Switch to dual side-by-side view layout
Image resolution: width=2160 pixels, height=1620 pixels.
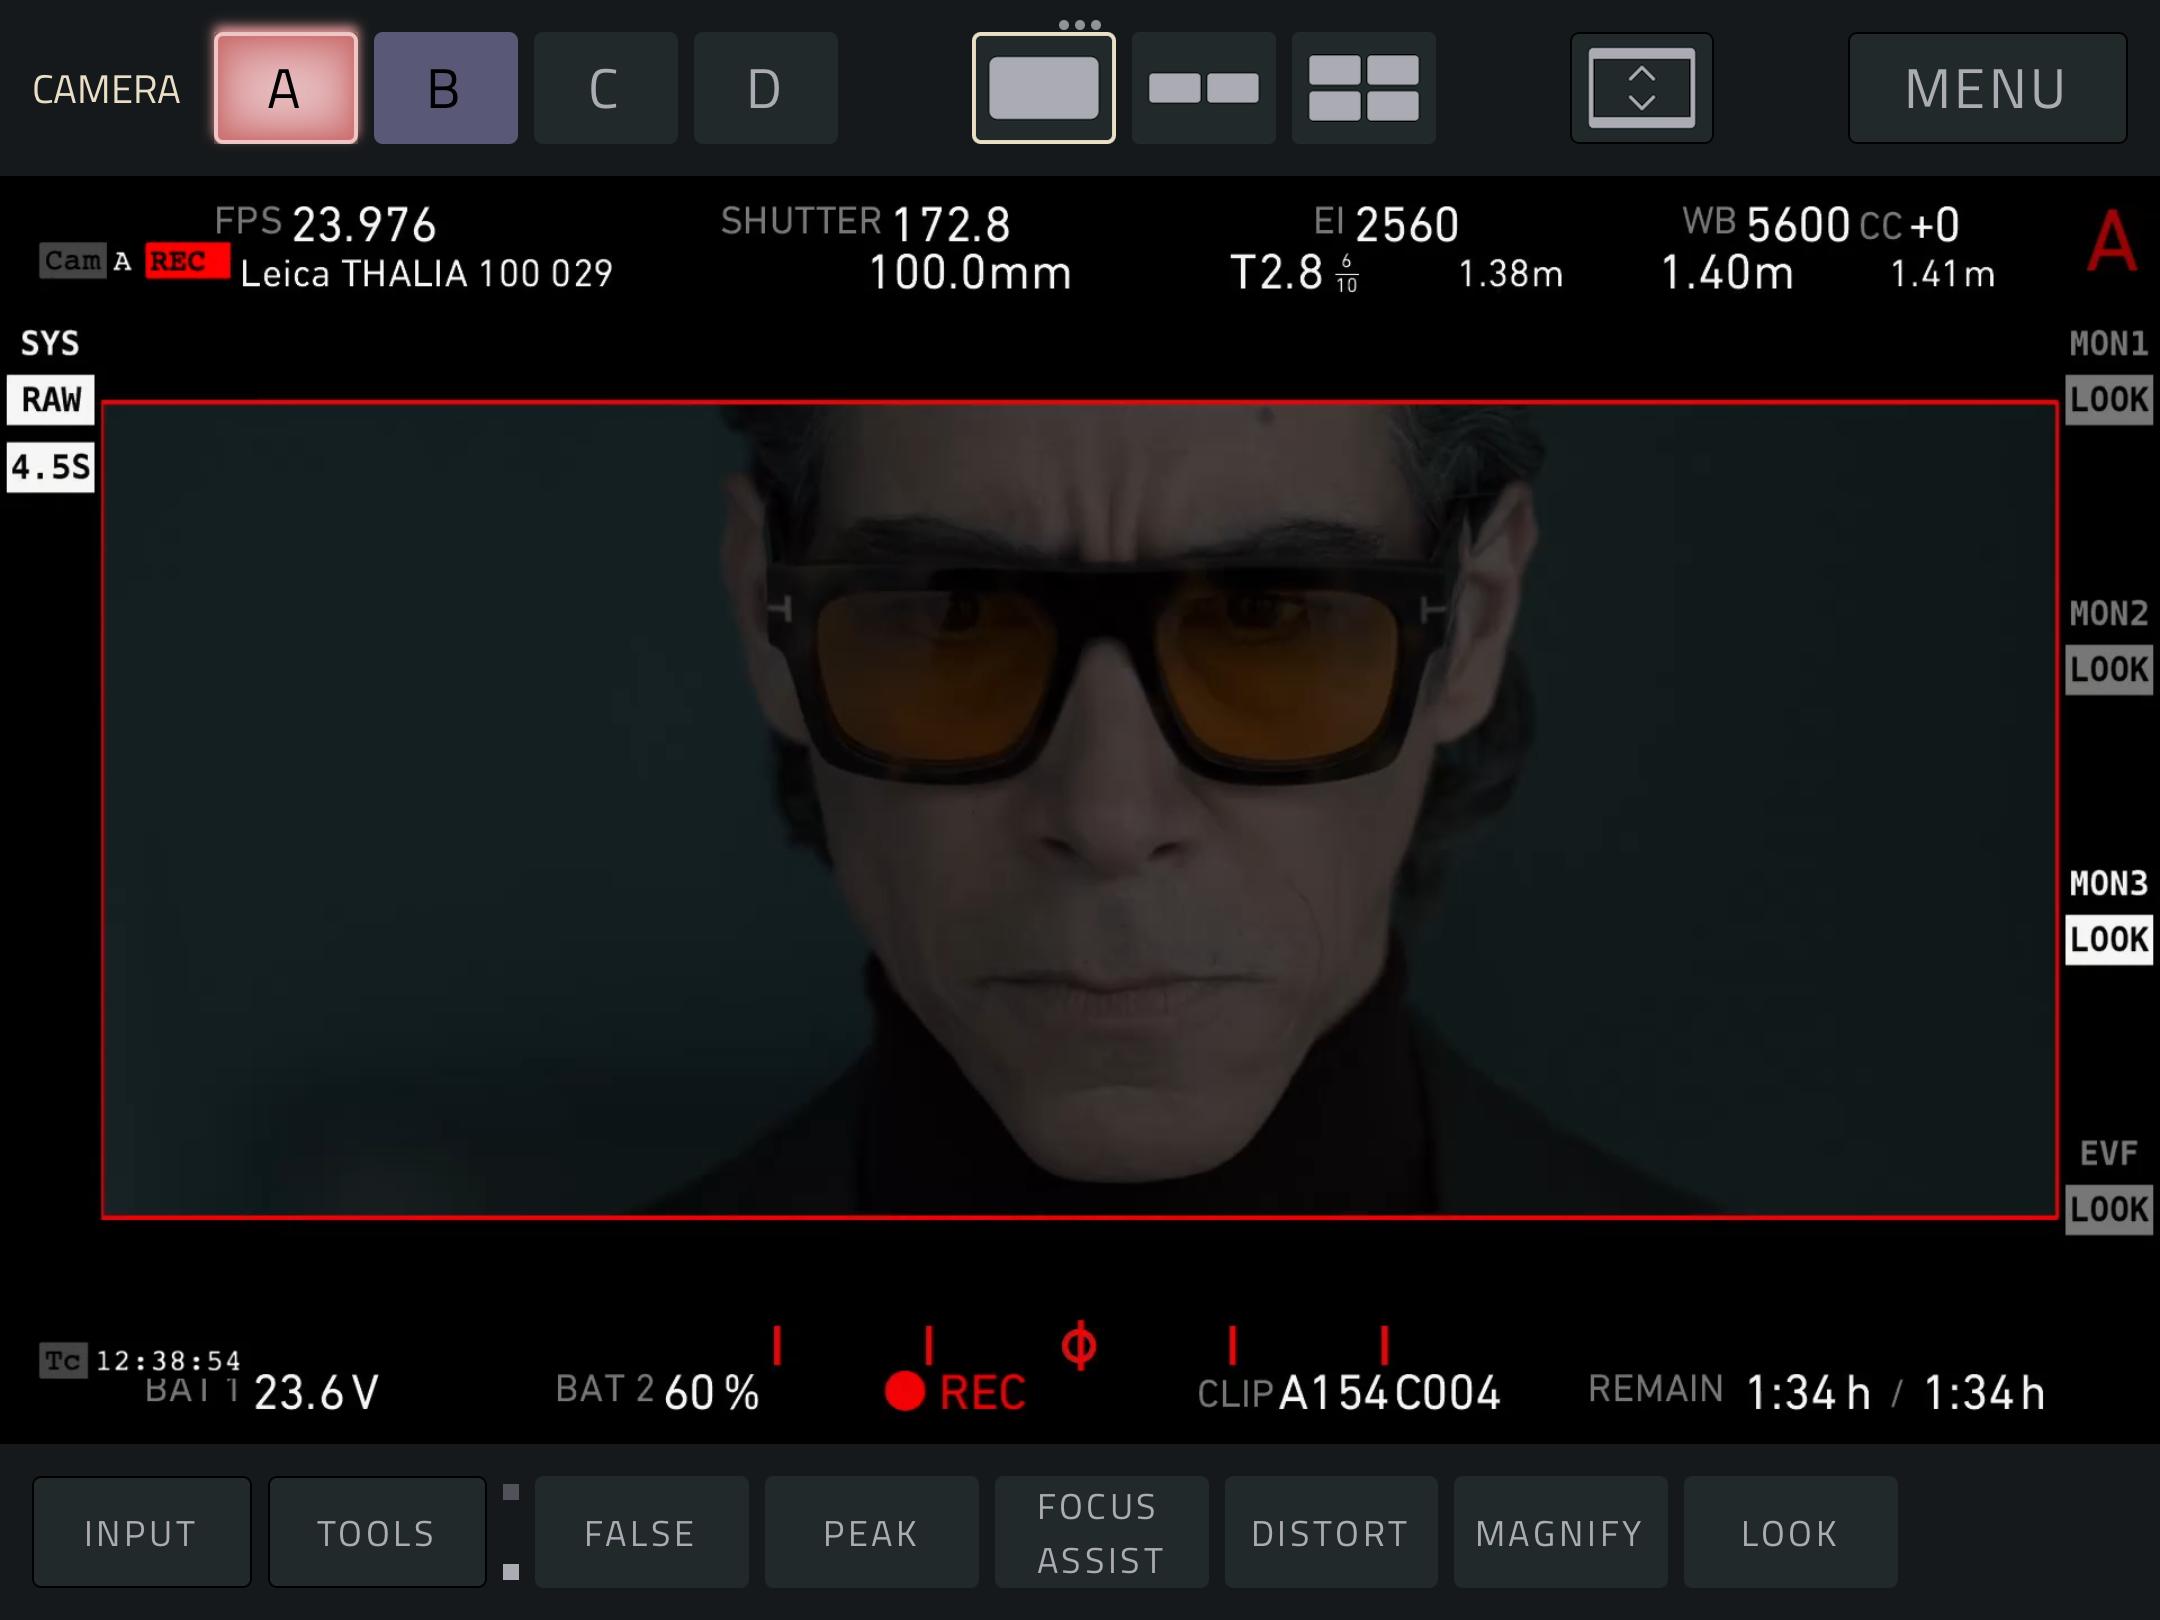1203,88
